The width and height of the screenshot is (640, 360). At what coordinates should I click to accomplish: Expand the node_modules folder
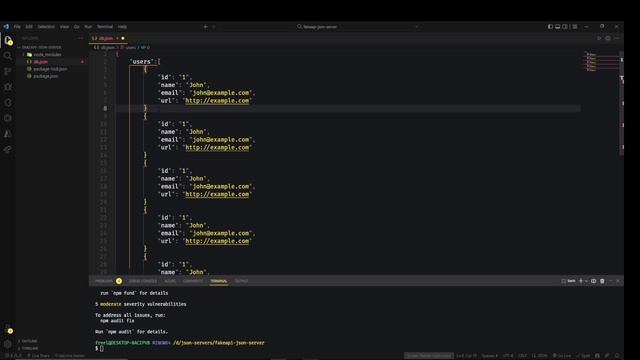tap(47, 54)
